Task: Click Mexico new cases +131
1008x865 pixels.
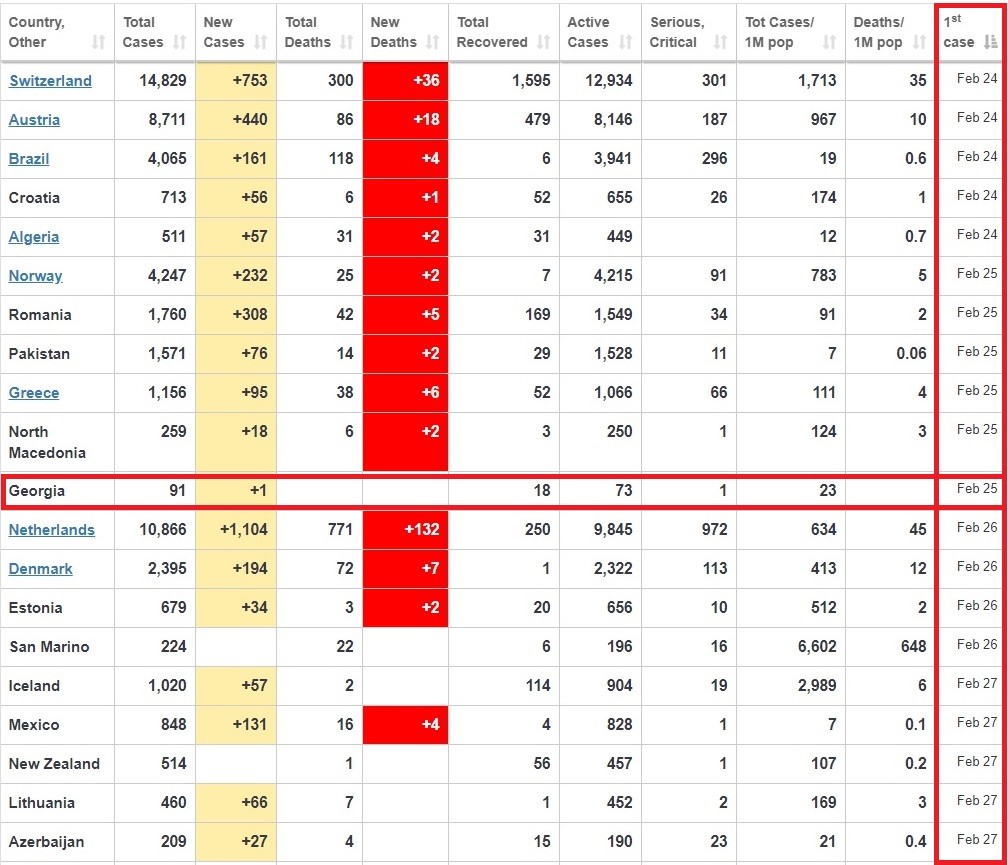Action: pos(250,726)
